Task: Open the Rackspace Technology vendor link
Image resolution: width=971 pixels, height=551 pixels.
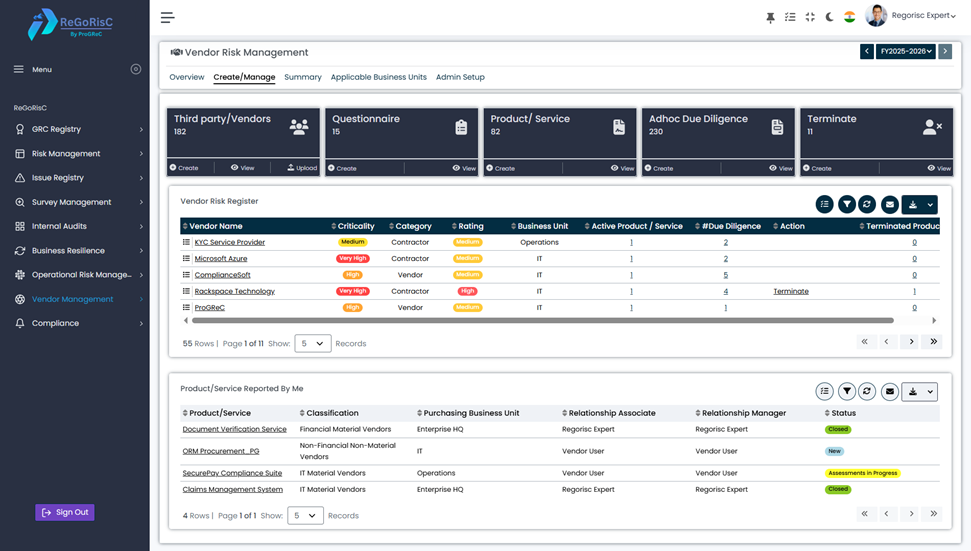Action: [234, 291]
